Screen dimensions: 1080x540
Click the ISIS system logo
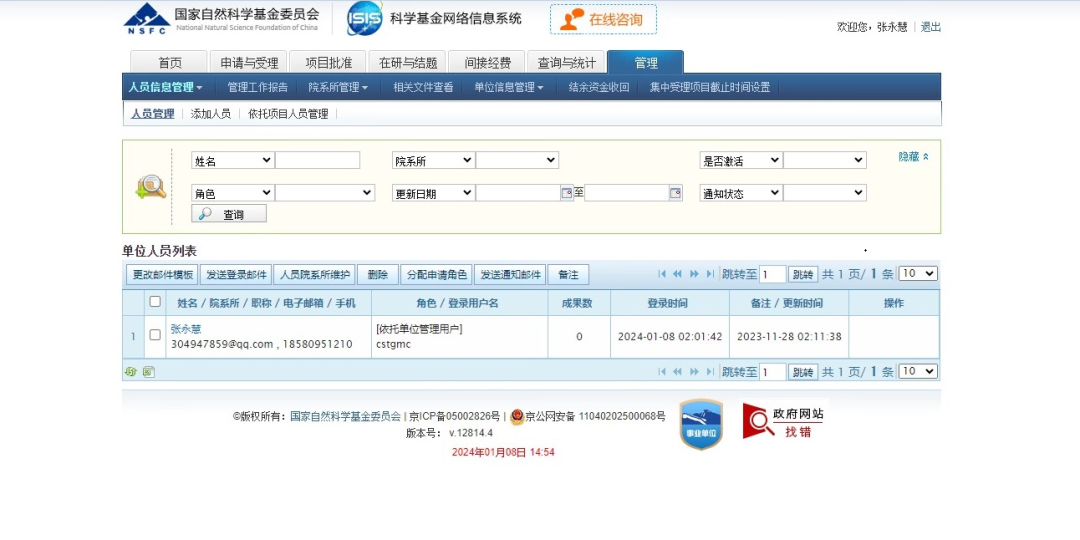click(365, 19)
